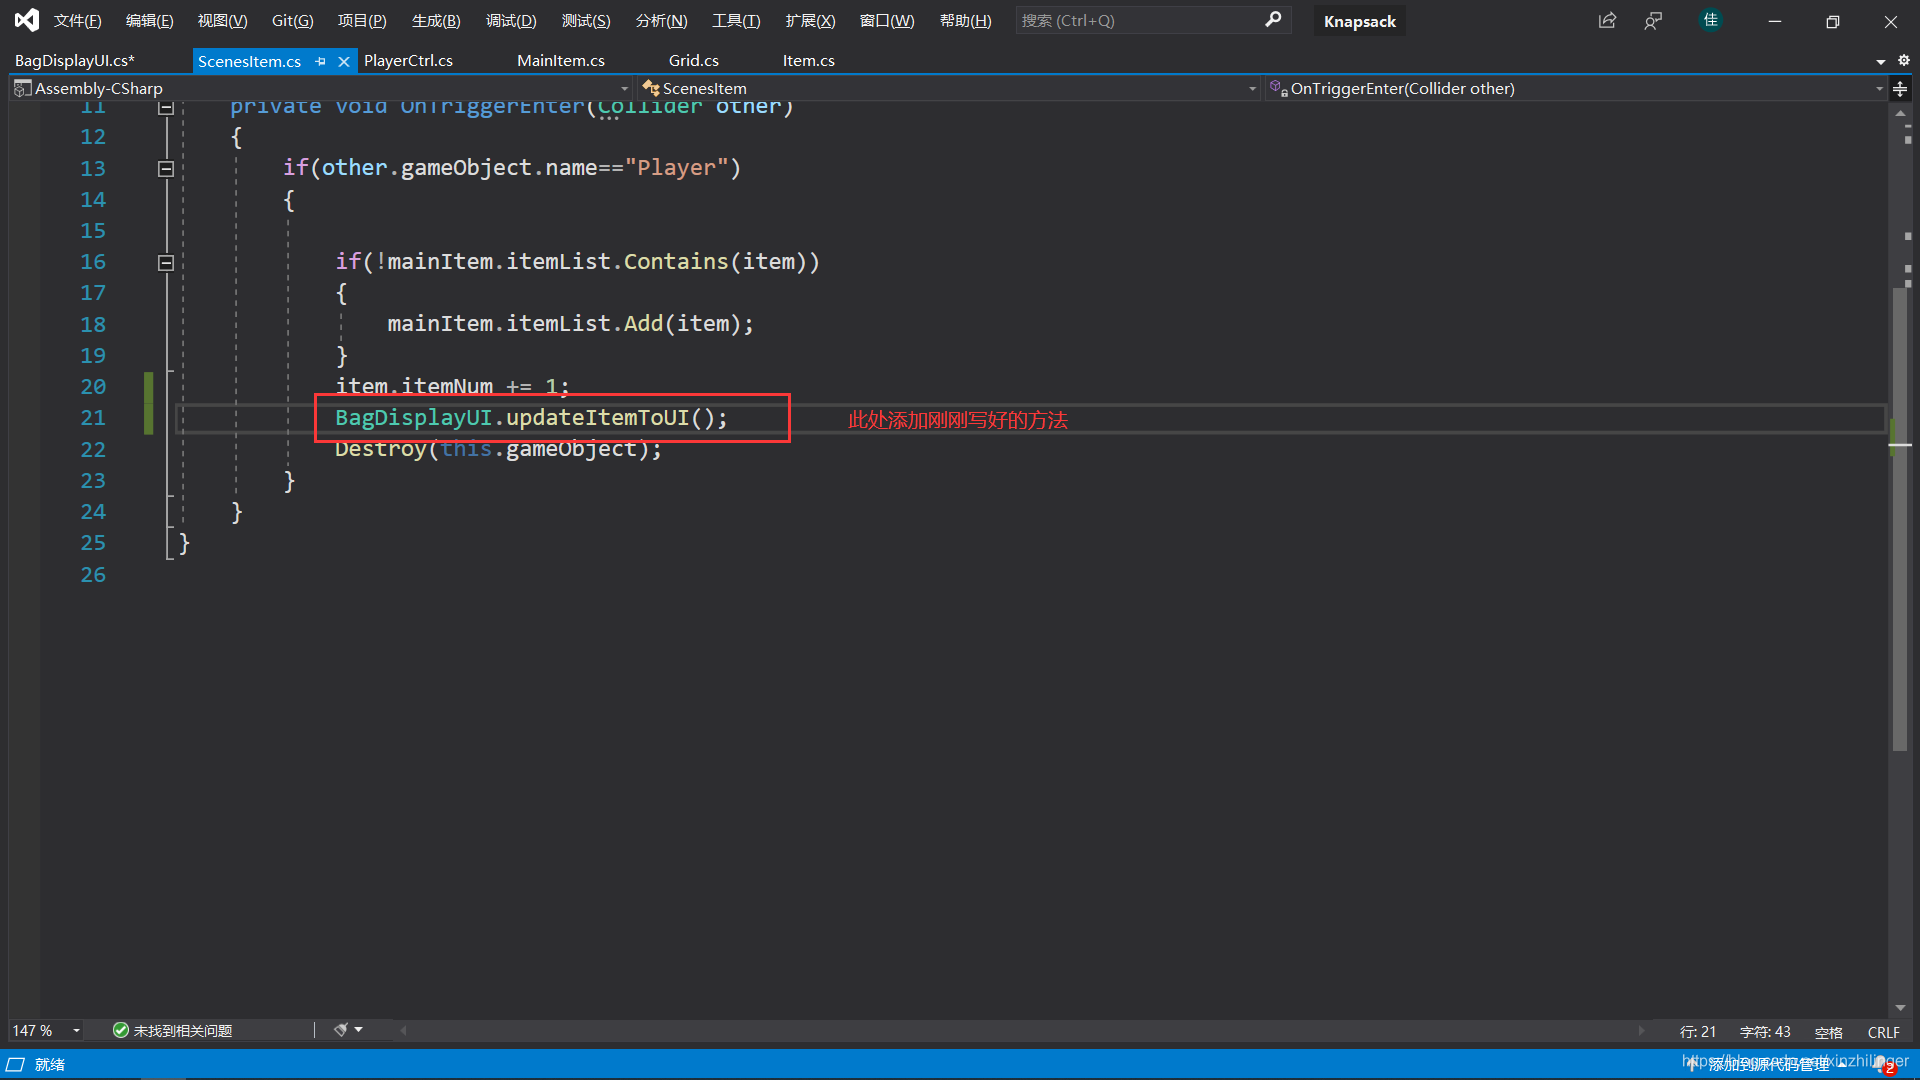
Task: Click the CRLF line ending indicator
Action: click(x=1883, y=1032)
